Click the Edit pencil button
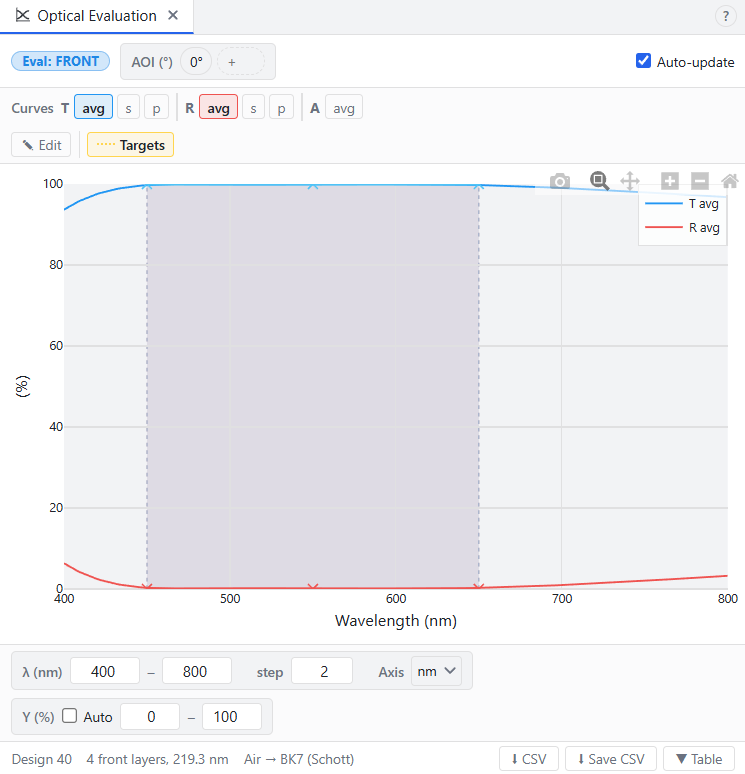745x774 pixels. click(41, 145)
